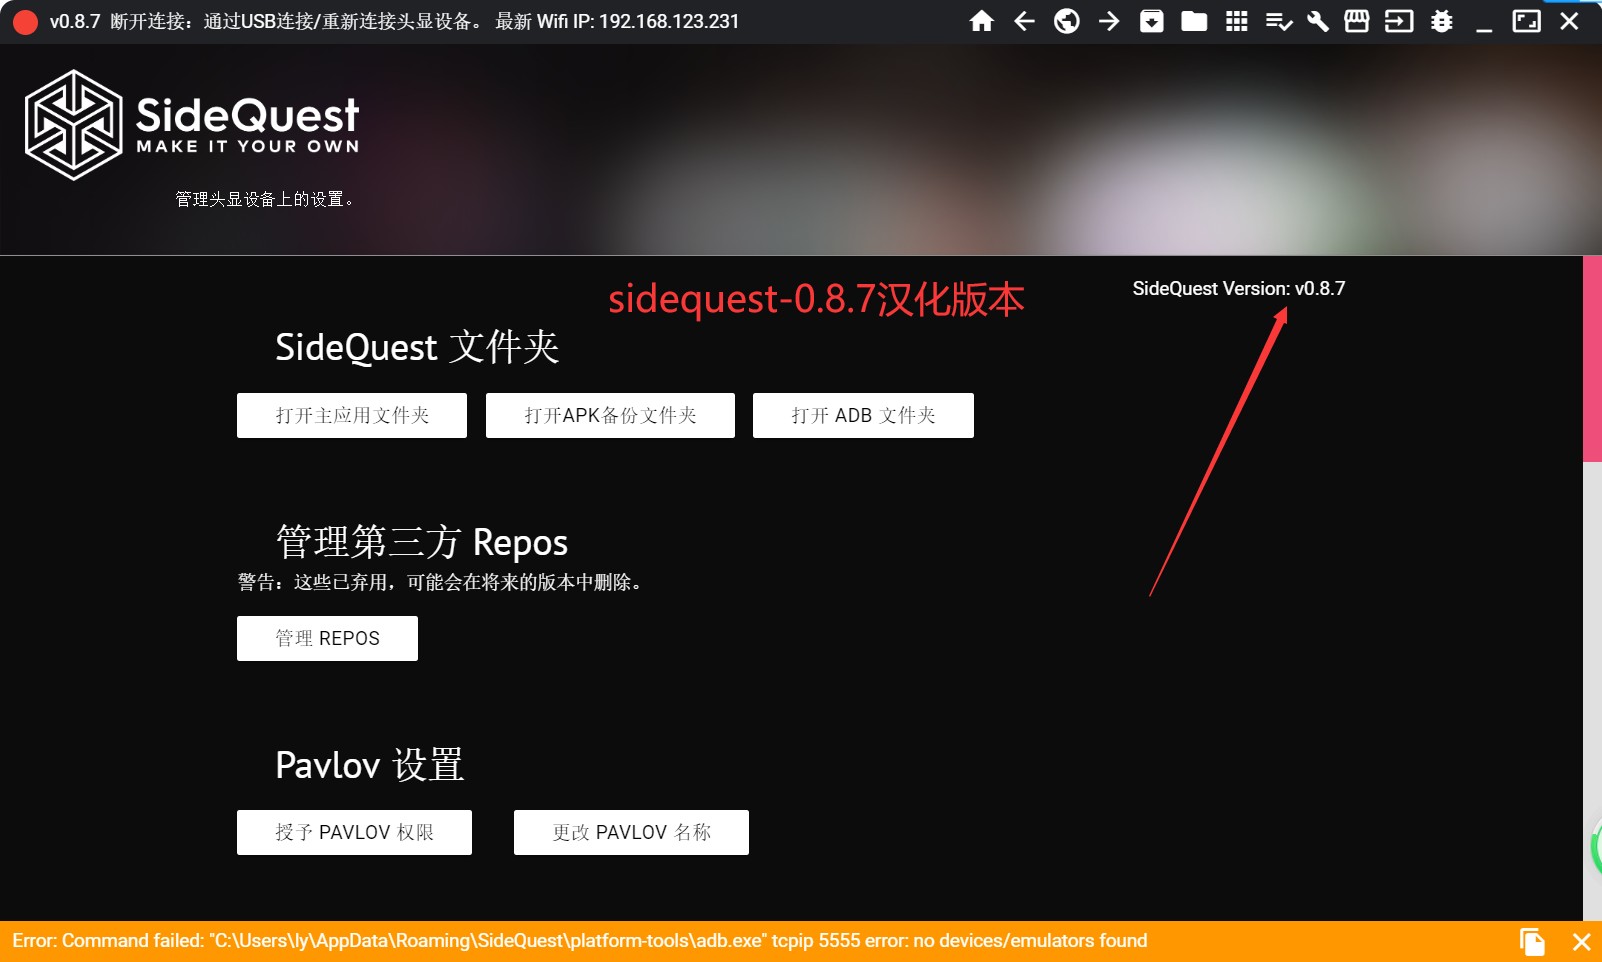Open the ADB log exit icon

coord(1400,21)
